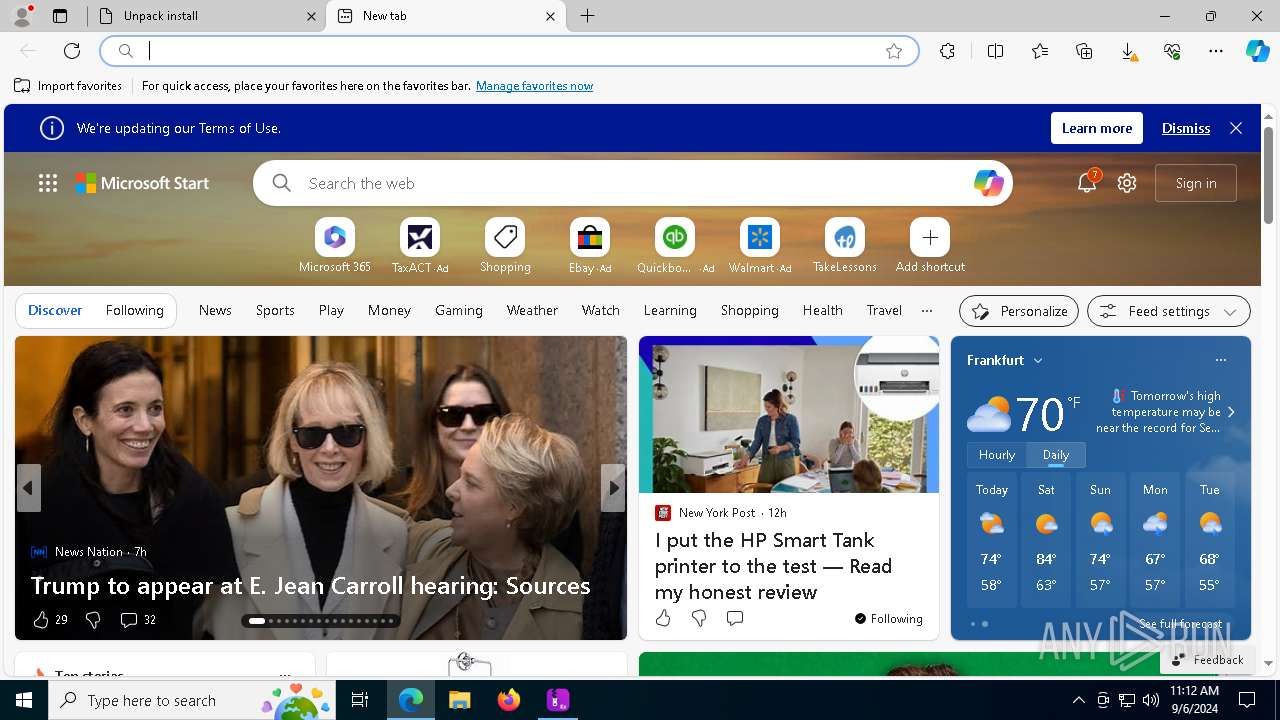Dislike the Trump hearing story
1280x720 pixels.
click(x=93, y=620)
